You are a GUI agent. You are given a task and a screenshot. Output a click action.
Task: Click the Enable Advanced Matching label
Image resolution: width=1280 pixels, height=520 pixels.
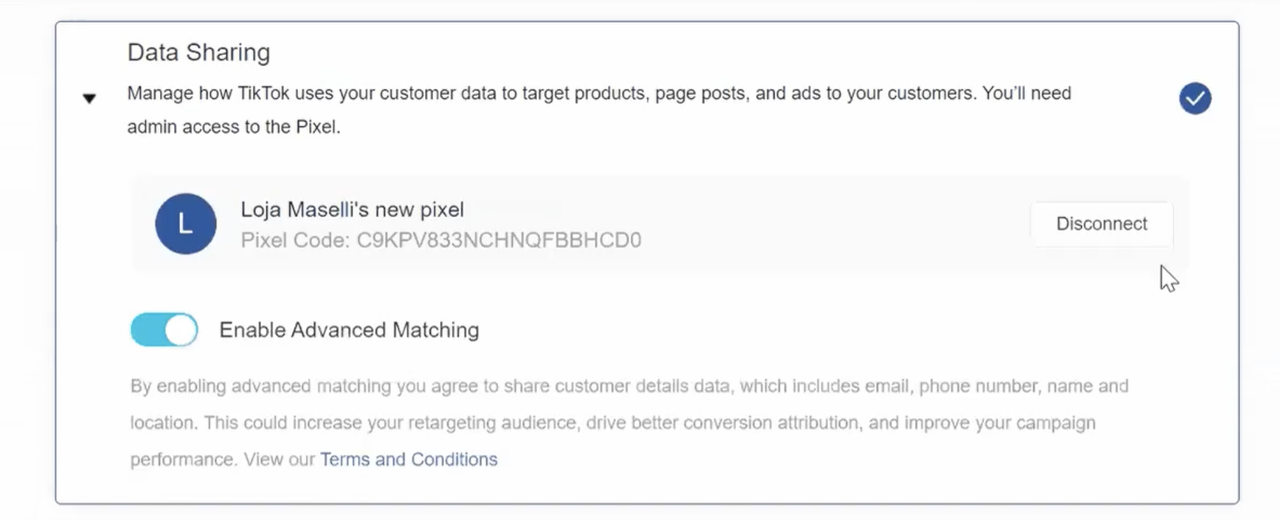coord(349,330)
